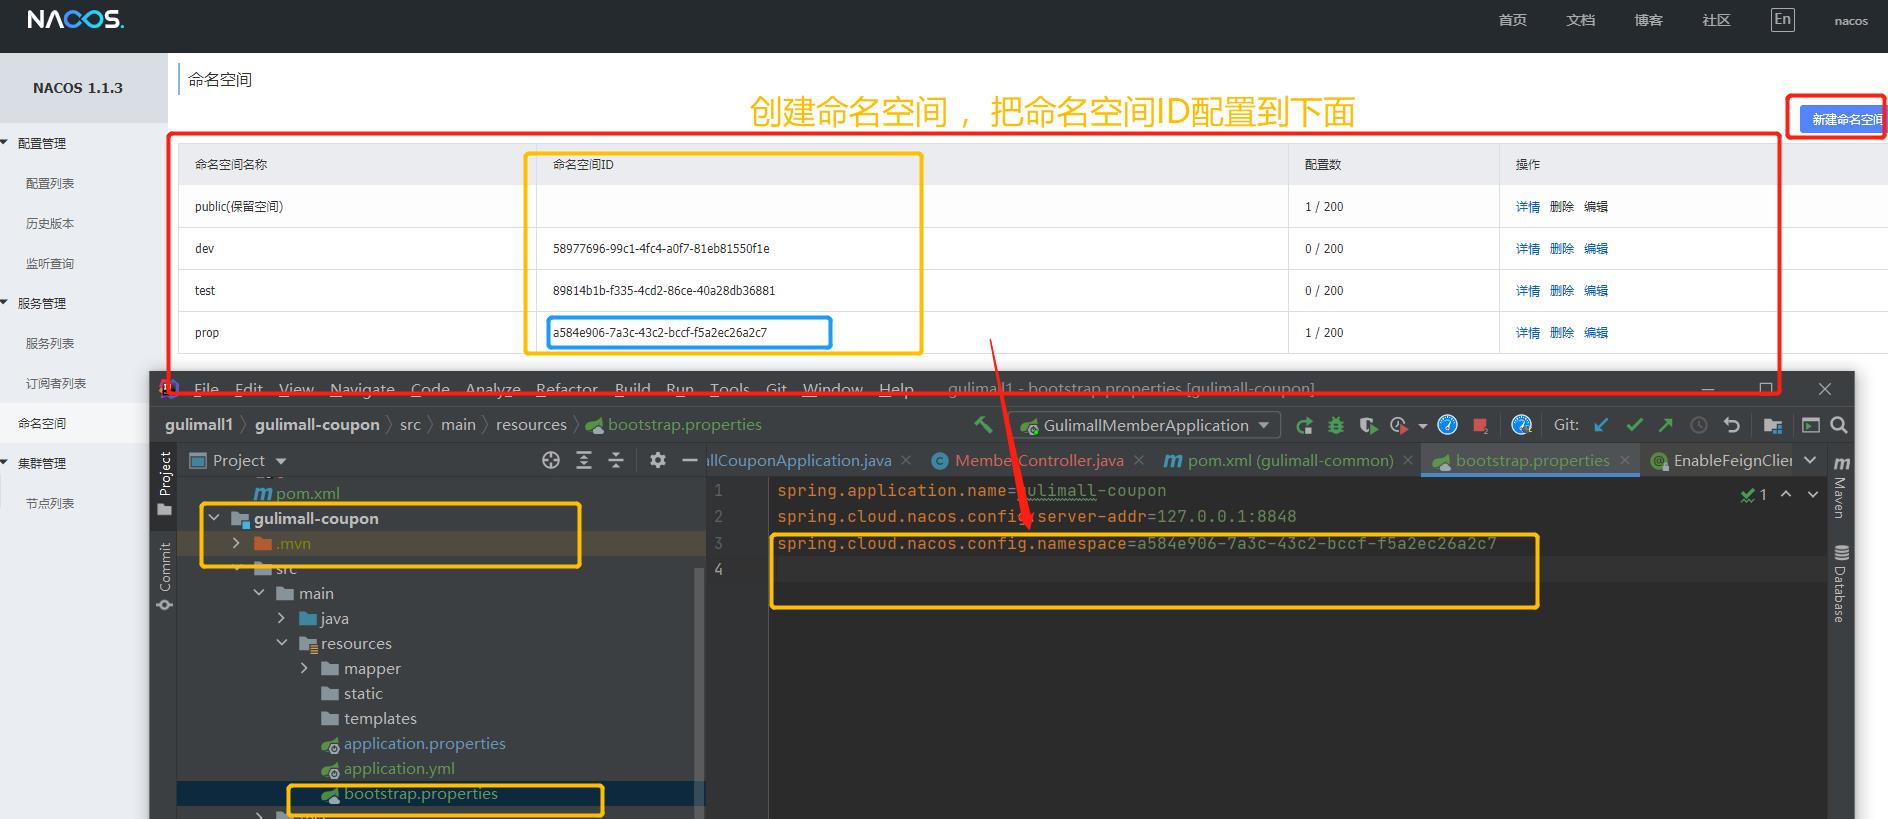Open run configuration dropdown GulimallMemberApplication

click(x=1144, y=426)
